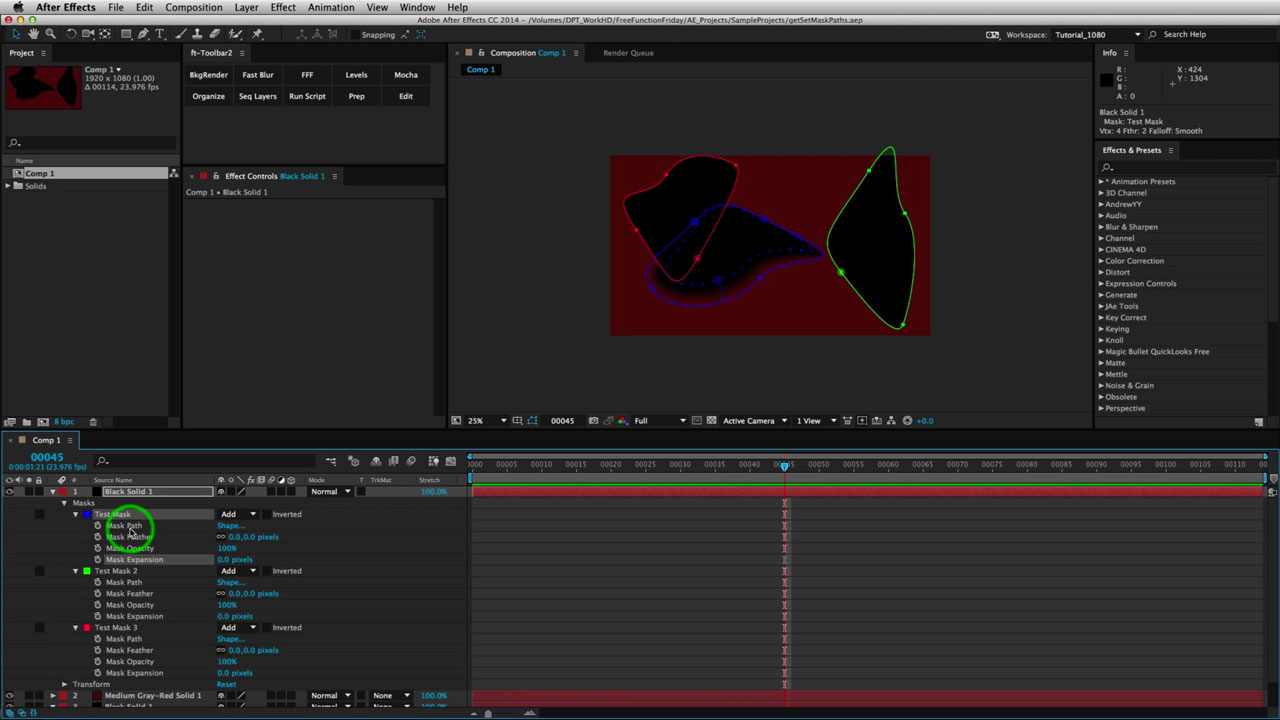Open the Active Camera dropdown
The height and width of the screenshot is (720, 1280).
[x=755, y=421]
